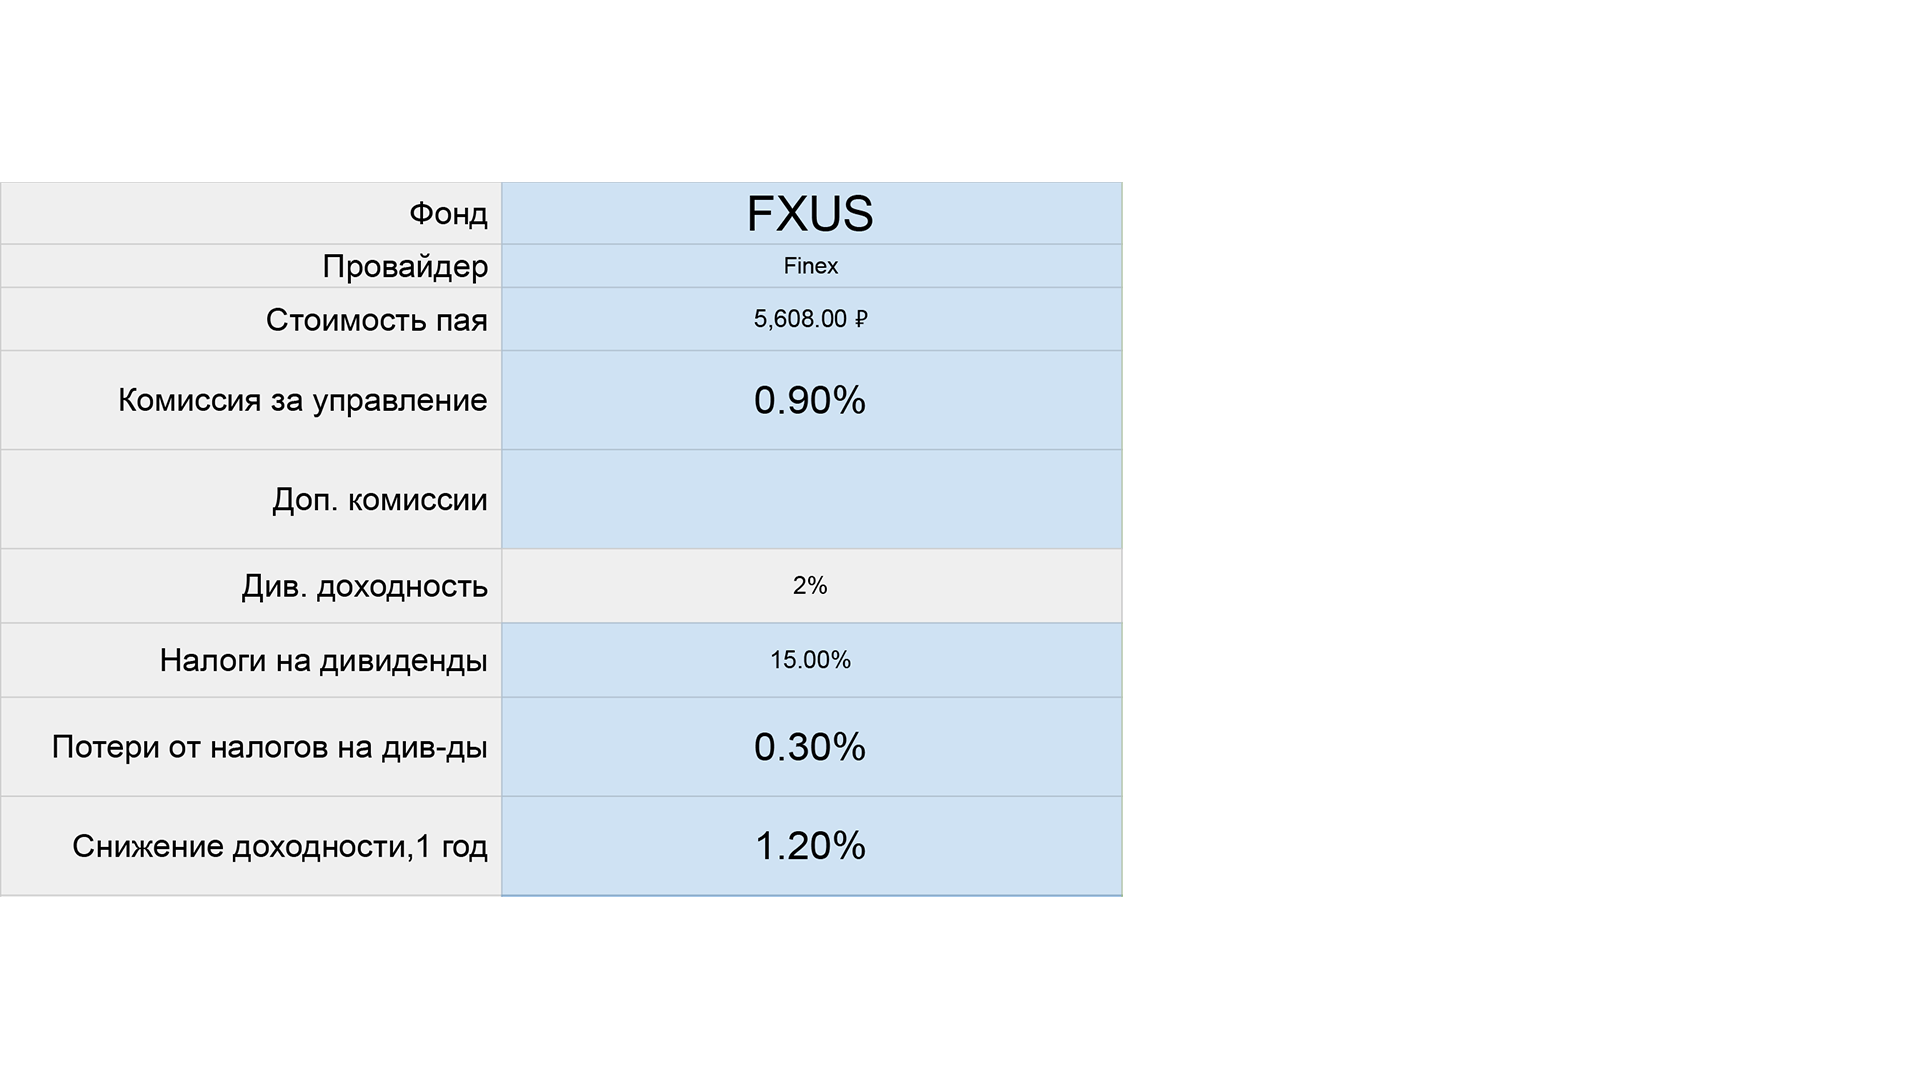Screen dimensions: 1920x1080
Task: Select the Снижение доходности,1 год label
Action: pos(279,846)
